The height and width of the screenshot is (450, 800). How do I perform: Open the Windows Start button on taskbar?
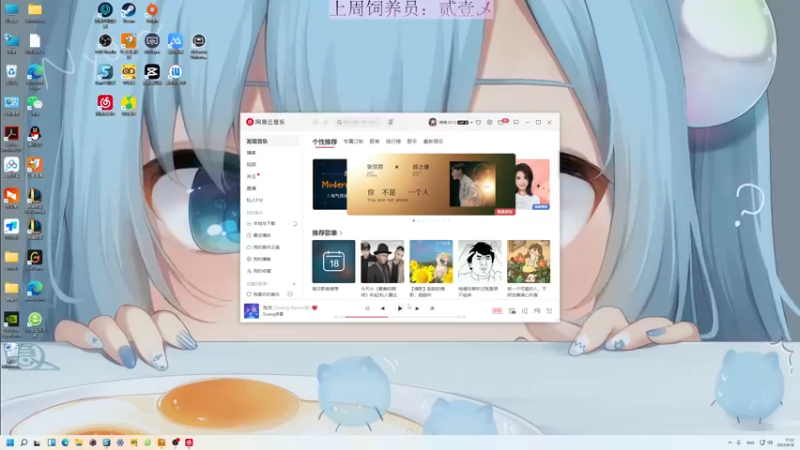tap(10, 442)
